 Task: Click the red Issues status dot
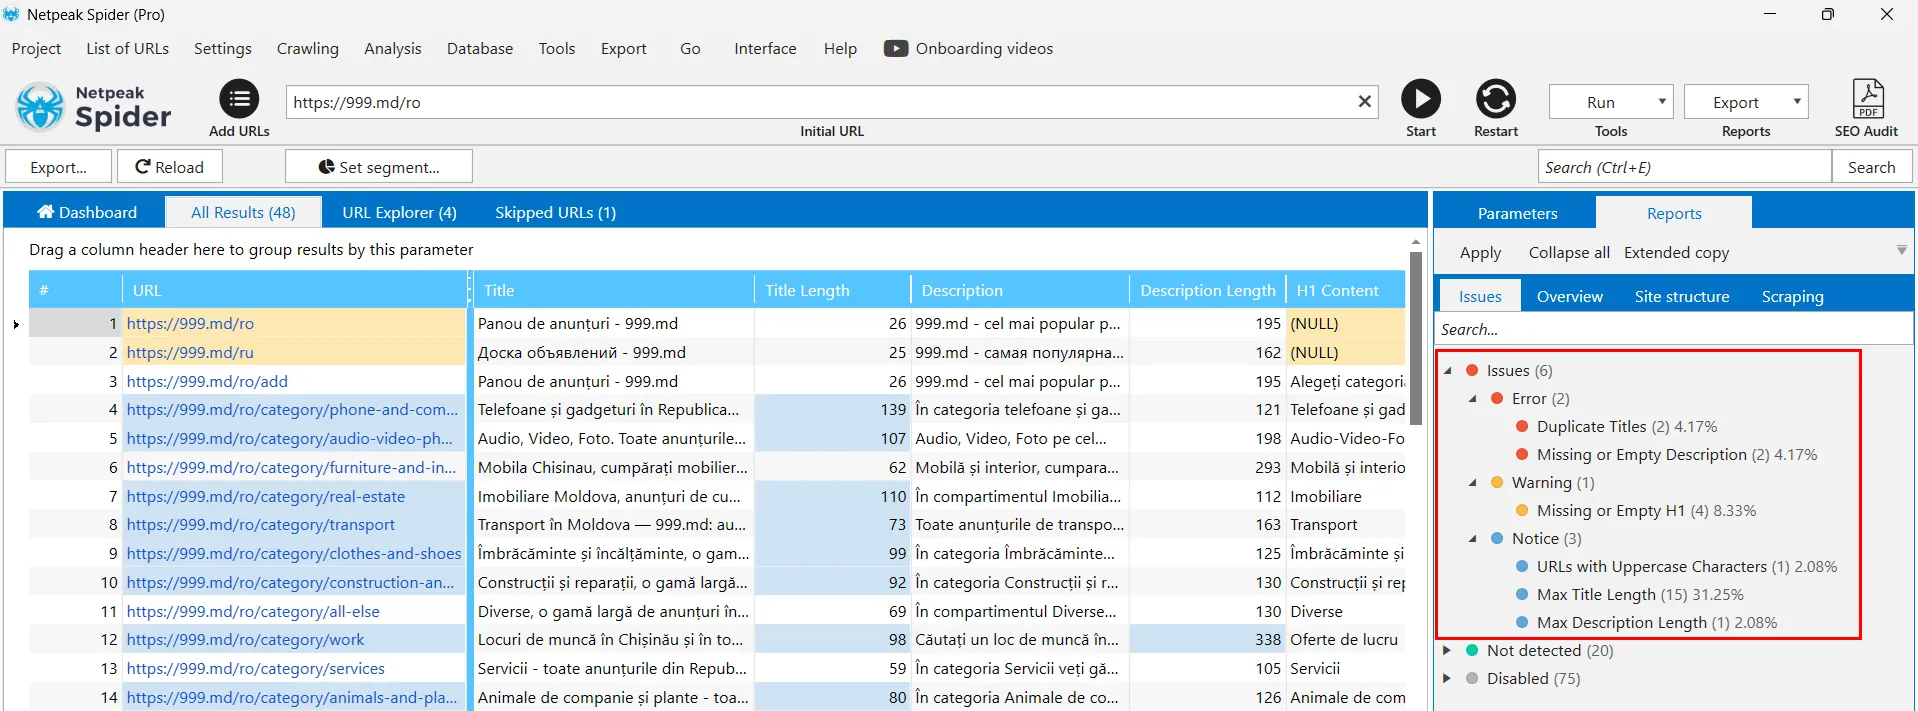click(1472, 370)
